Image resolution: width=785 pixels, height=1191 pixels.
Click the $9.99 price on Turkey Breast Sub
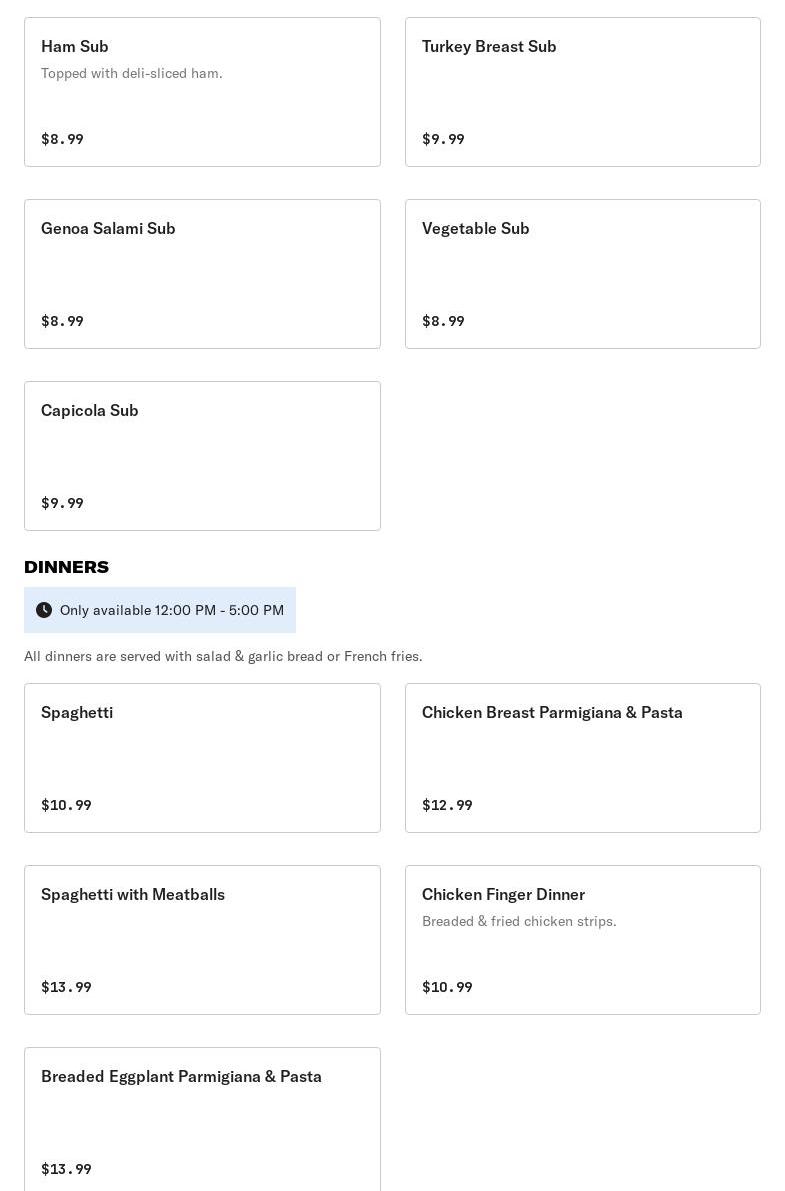[443, 139]
